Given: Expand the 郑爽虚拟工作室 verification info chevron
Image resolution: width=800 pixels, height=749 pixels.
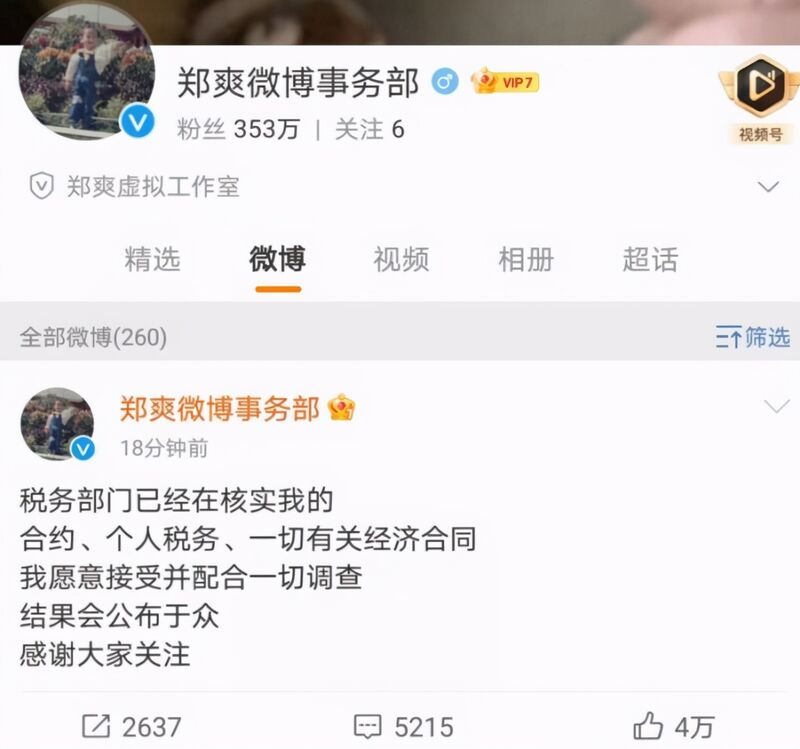Looking at the screenshot, I should tap(768, 186).
